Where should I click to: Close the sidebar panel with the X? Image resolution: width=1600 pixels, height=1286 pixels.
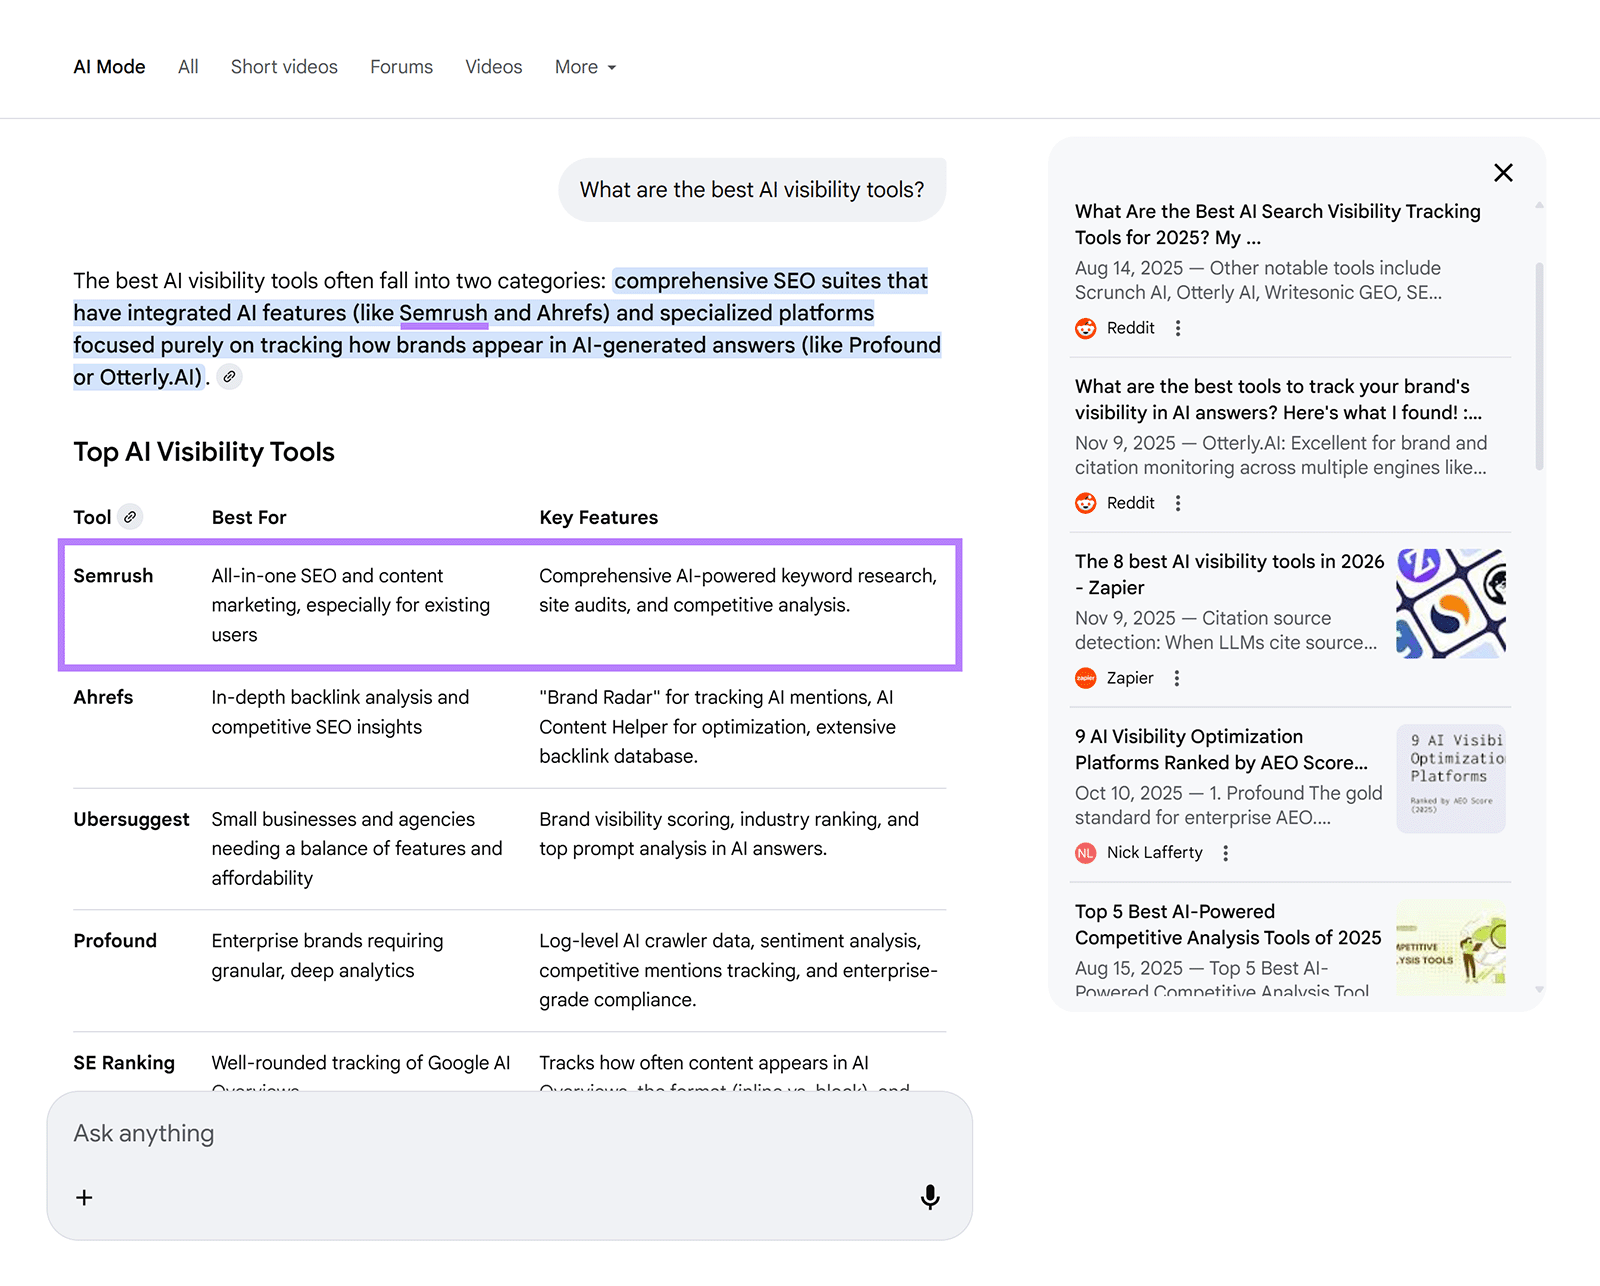click(x=1503, y=172)
